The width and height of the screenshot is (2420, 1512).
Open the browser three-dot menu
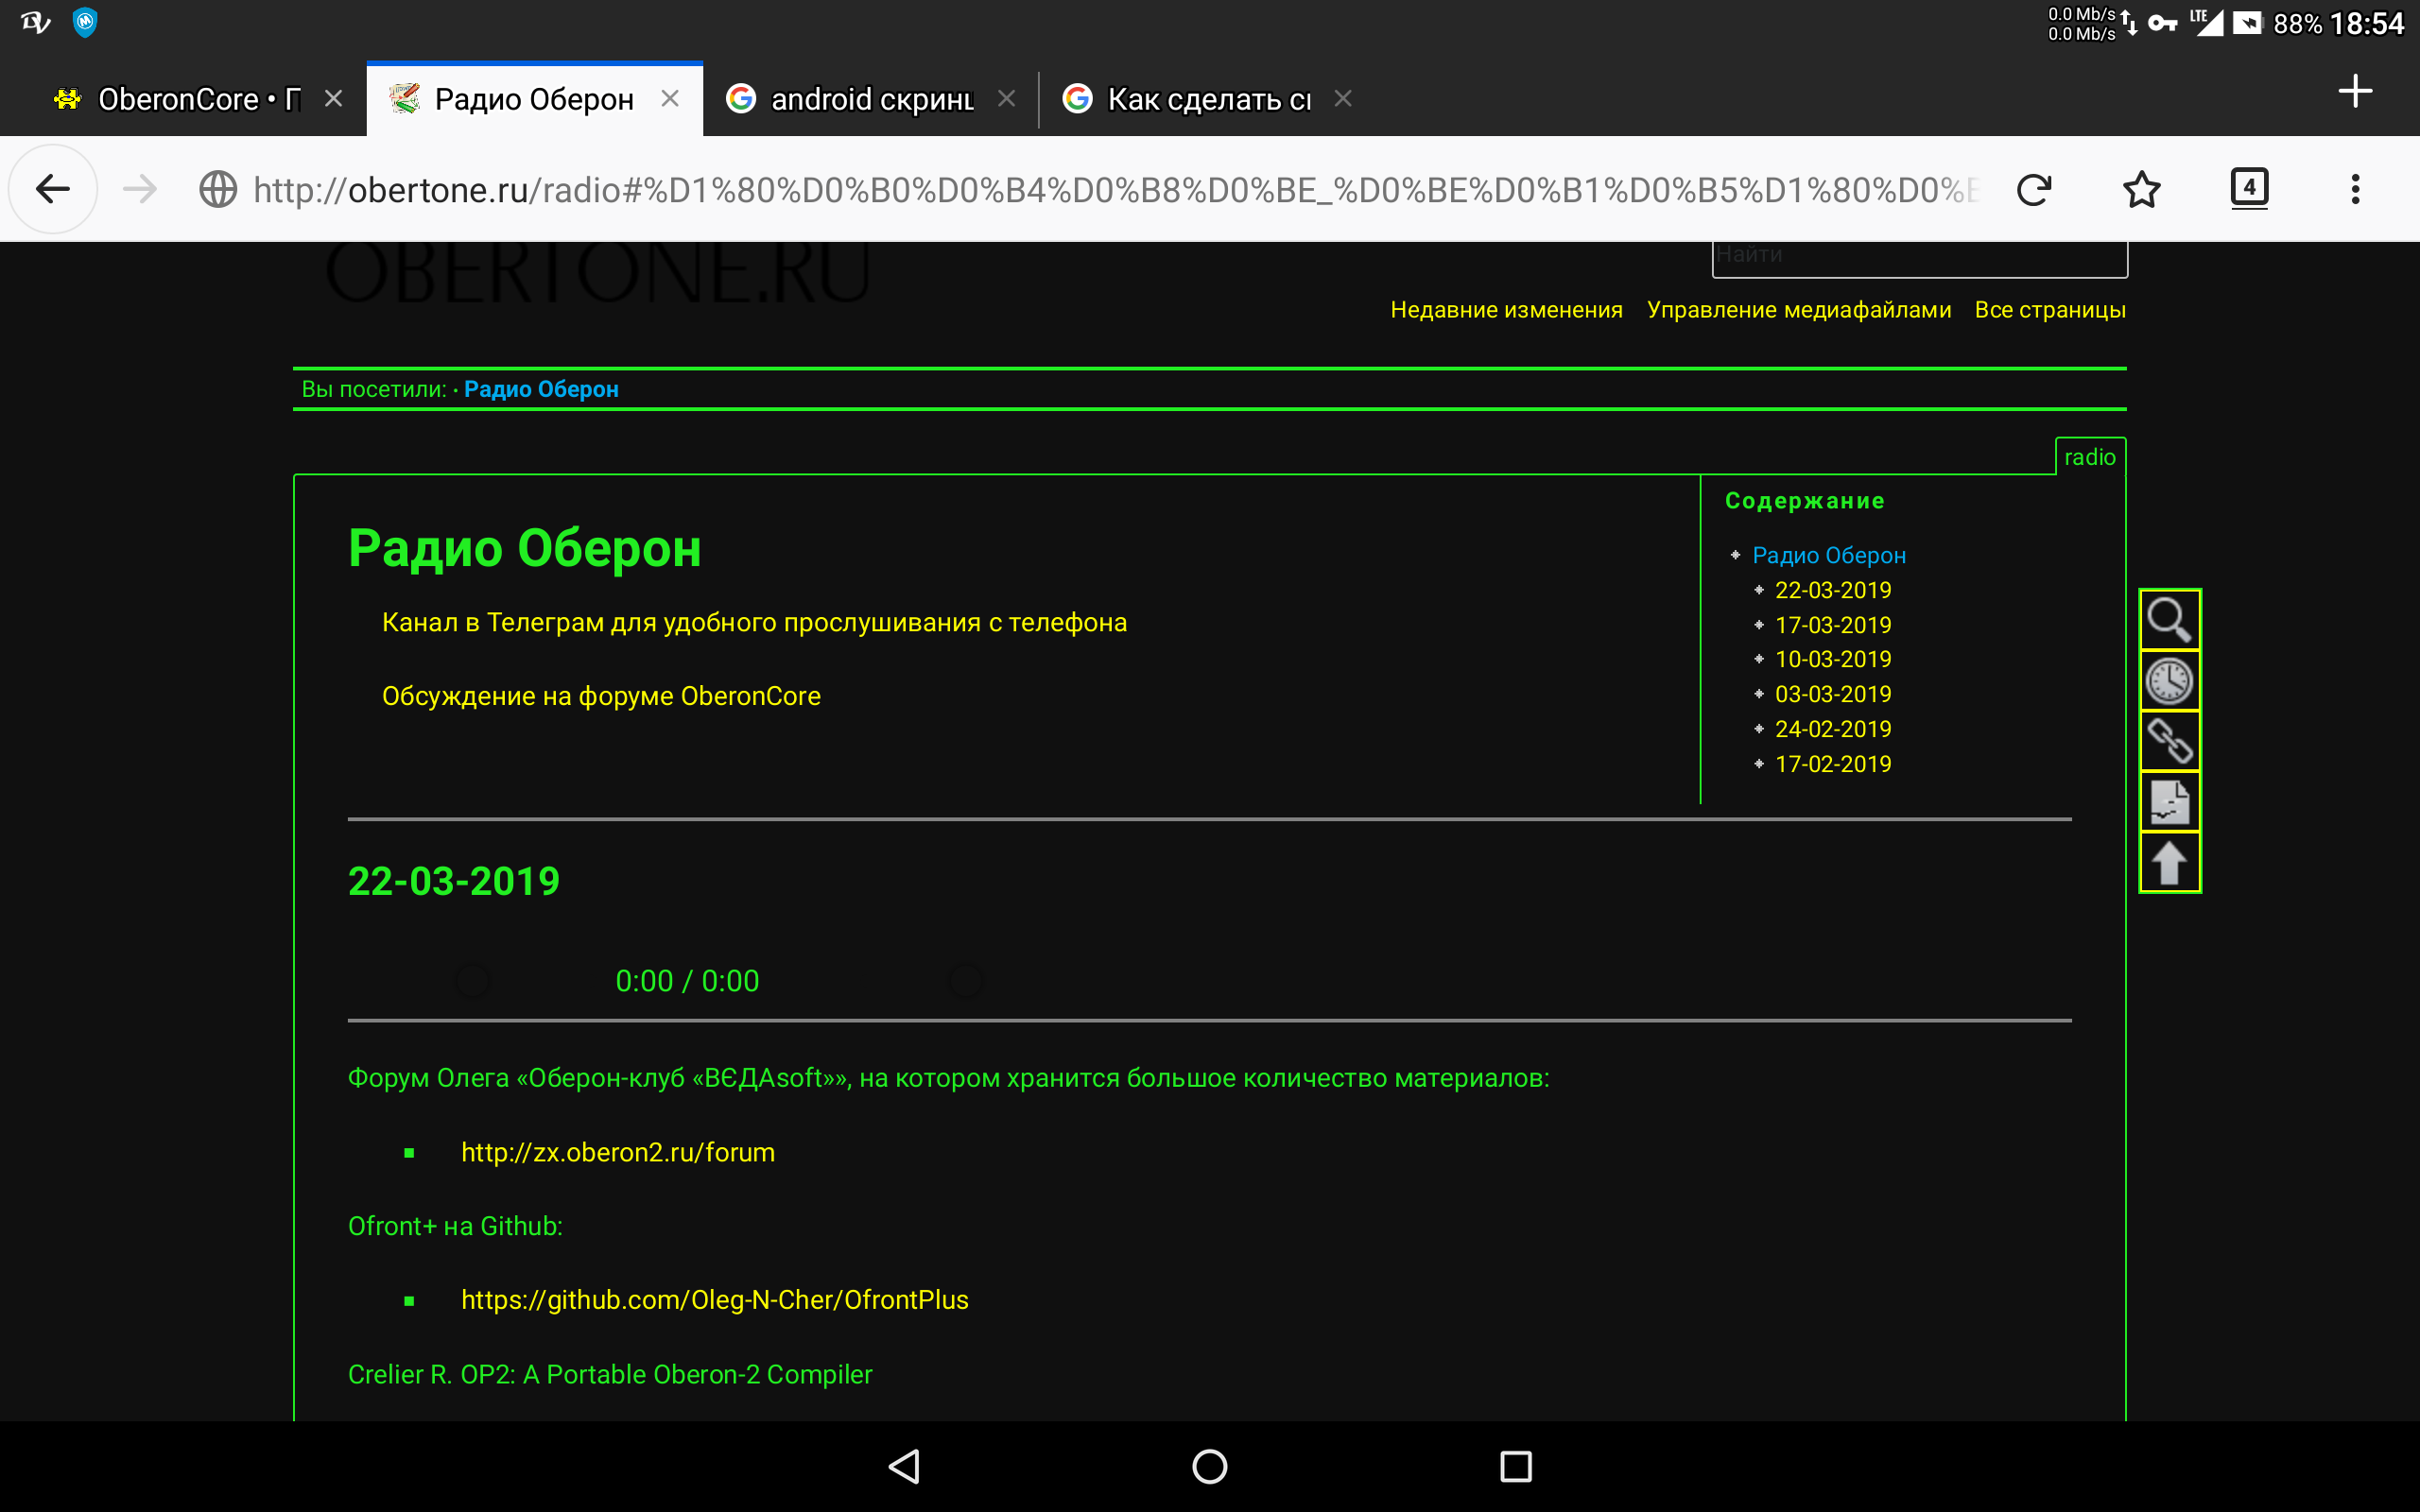(x=2355, y=189)
